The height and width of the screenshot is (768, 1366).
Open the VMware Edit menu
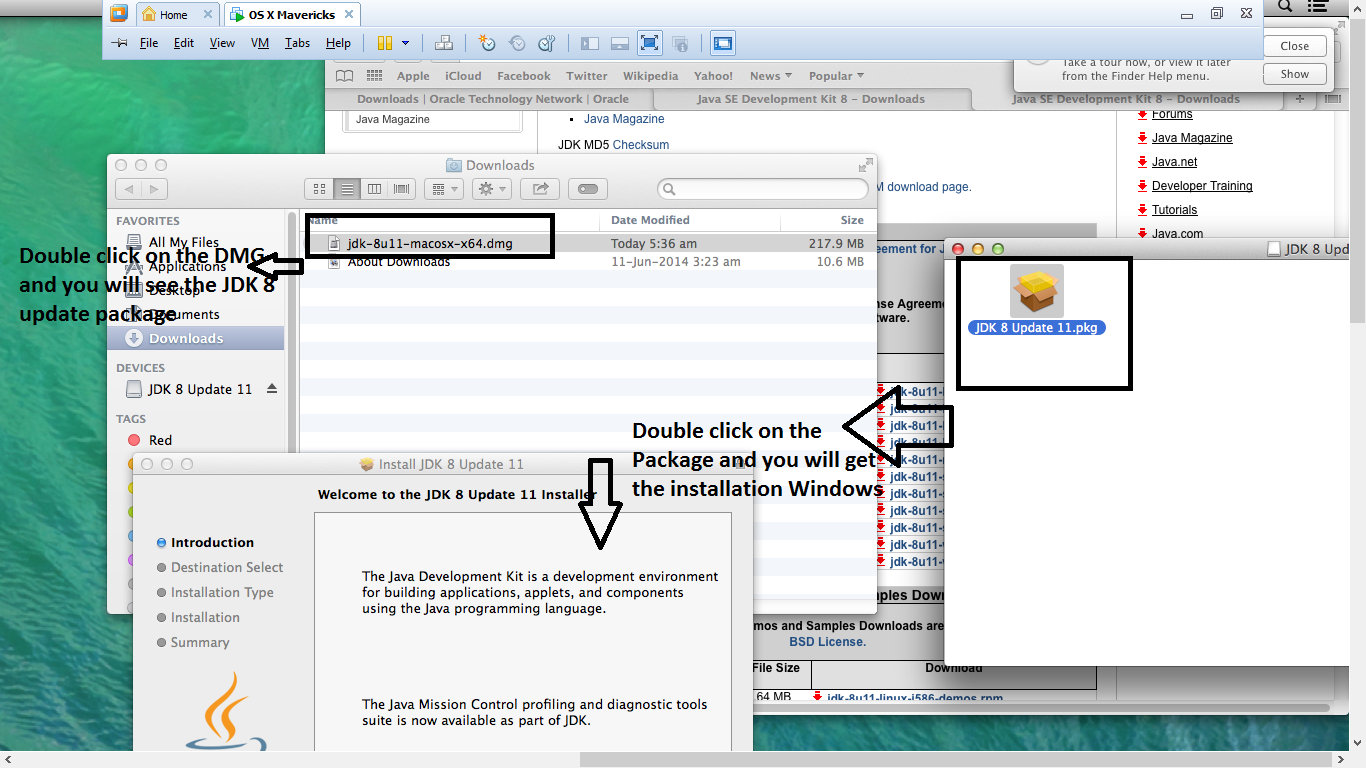click(184, 43)
